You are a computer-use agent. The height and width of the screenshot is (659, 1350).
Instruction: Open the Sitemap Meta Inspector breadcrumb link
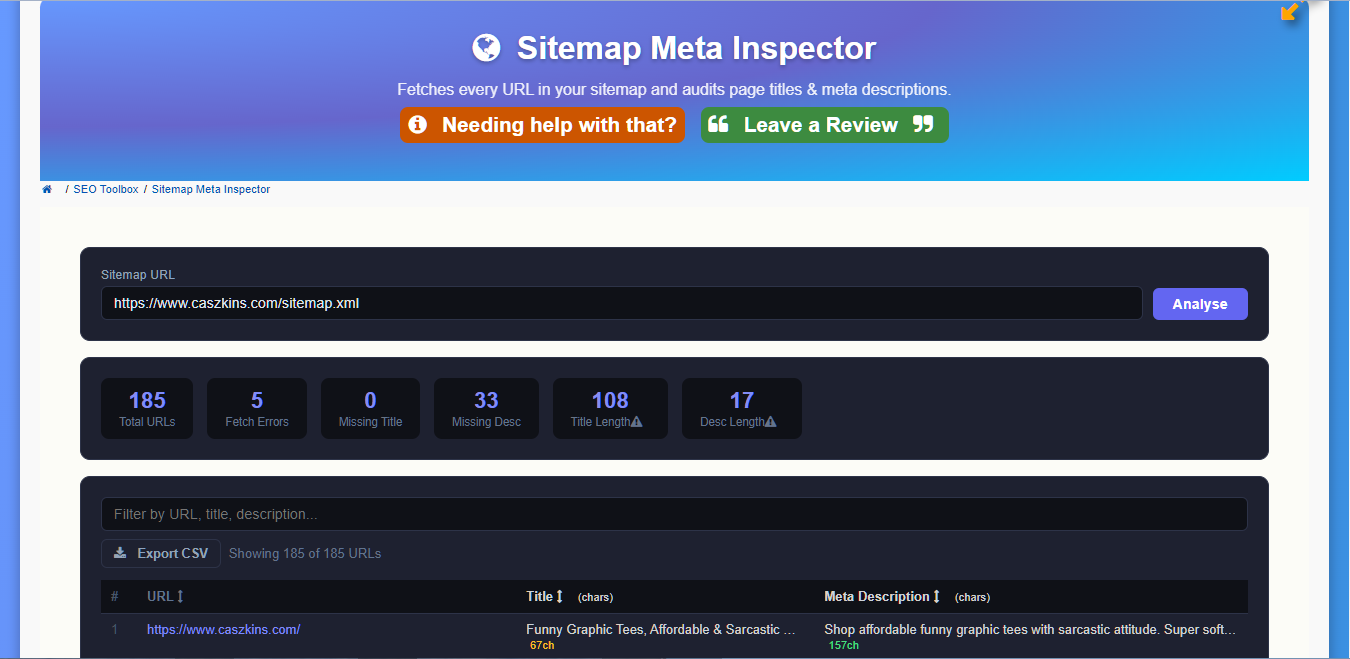click(x=211, y=189)
